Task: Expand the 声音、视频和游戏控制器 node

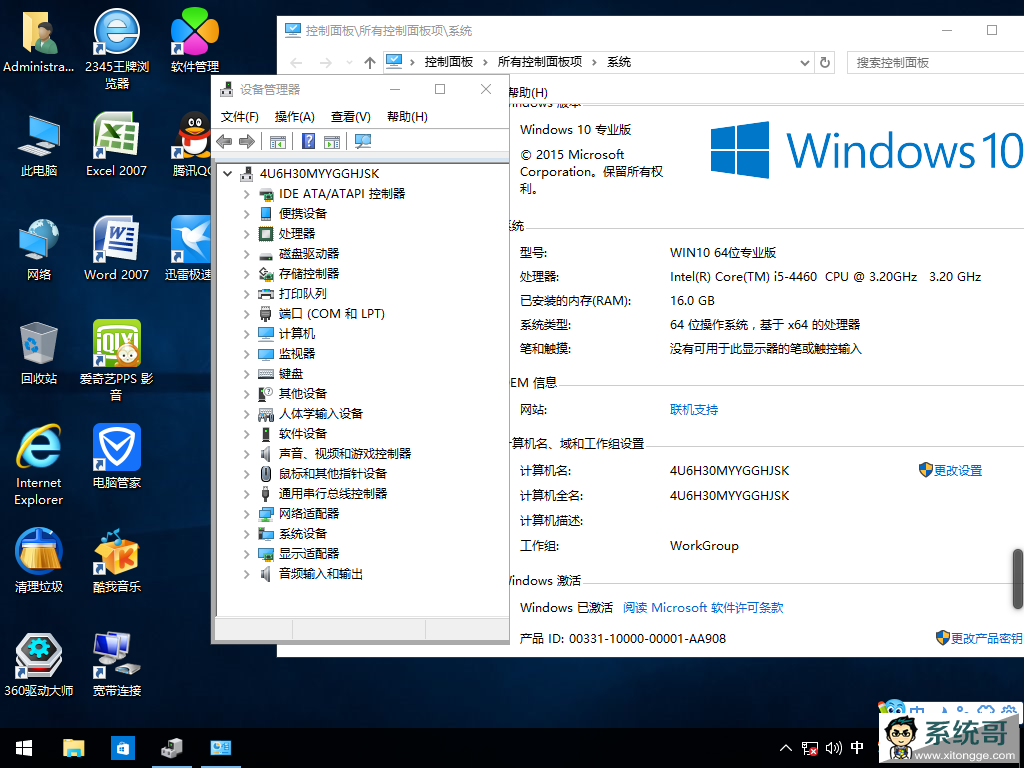Action: pyautogui.click(x=246, y=454)
